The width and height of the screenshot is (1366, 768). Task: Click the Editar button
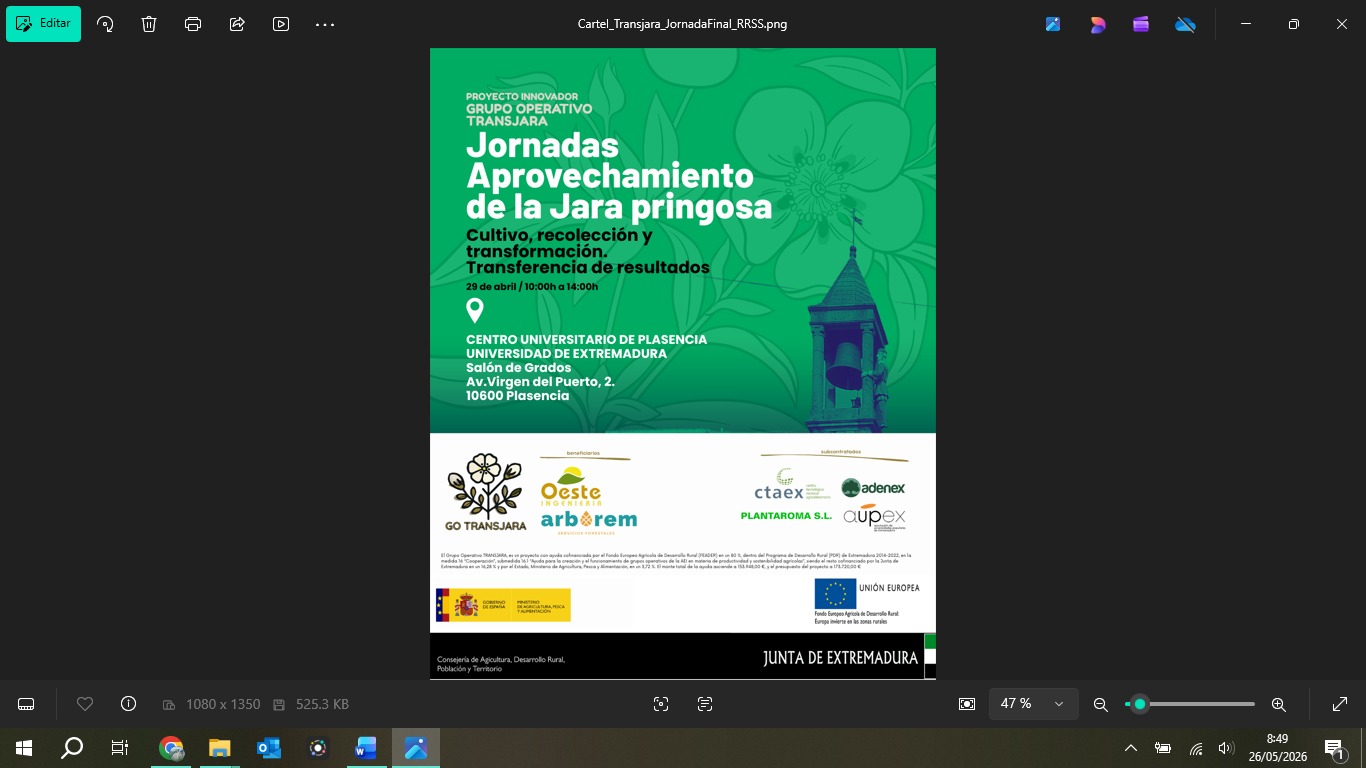click(x=43, y=24)
